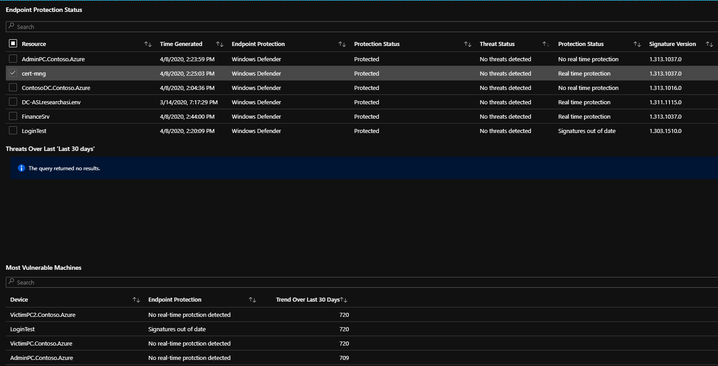The width and height of the screenshot is (718, 366).
Task: Click the Signature Version column header
Action: pos(672,44)
